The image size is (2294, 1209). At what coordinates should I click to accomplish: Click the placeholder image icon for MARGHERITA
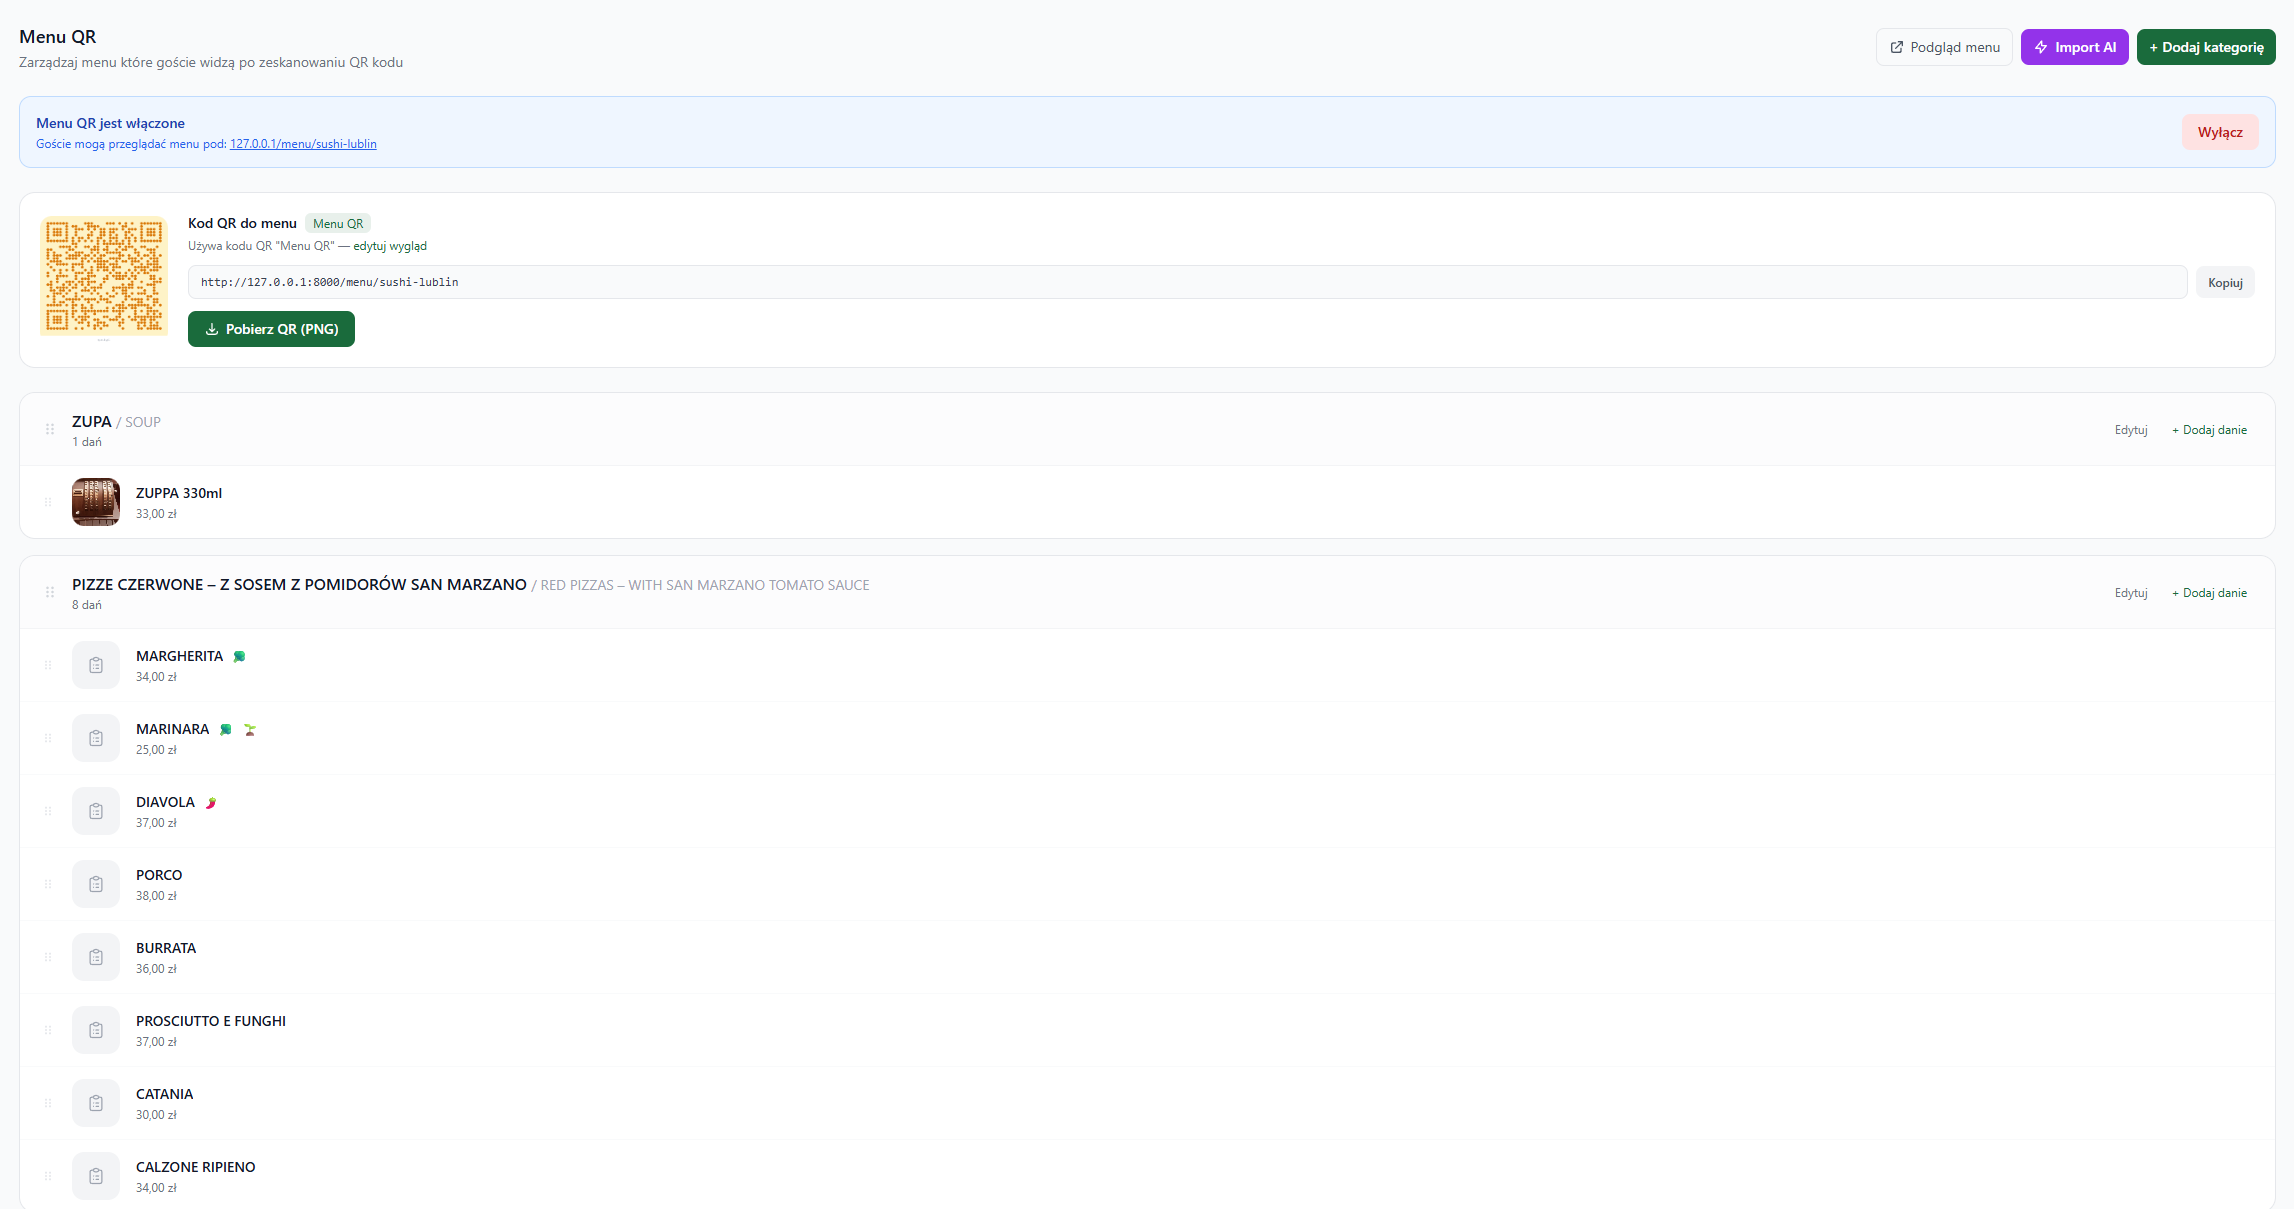[x=96, y=665]
